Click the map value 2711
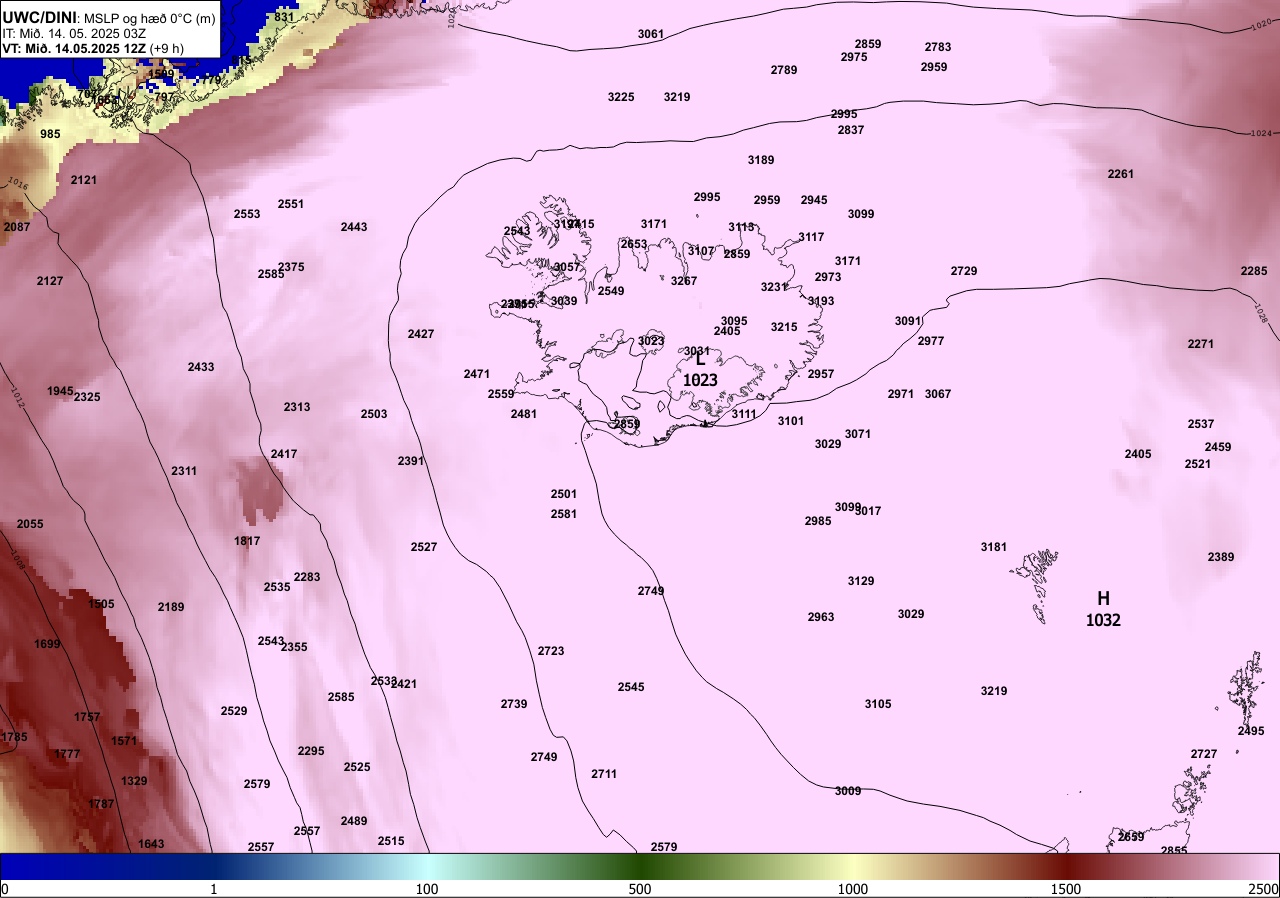The height and width of the screenshot is (898, 1280). (604, 774)
